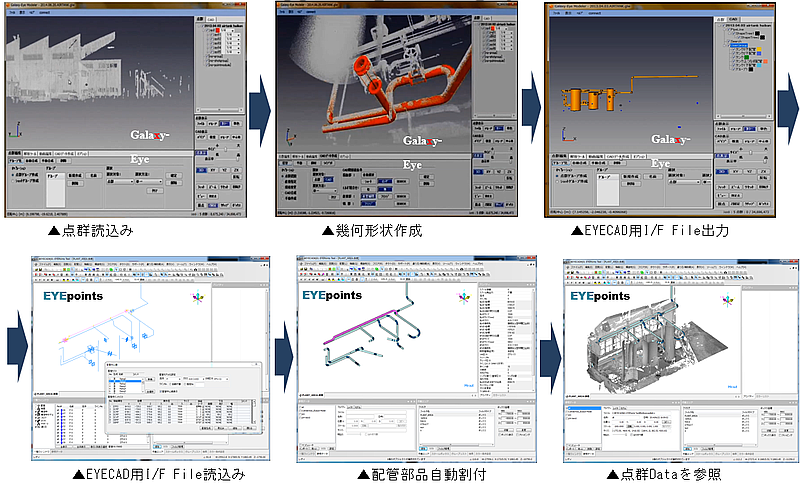800x484 pixels.
Task: Open the right combo box in the first window's bottom panel
Action: [149, 182]
